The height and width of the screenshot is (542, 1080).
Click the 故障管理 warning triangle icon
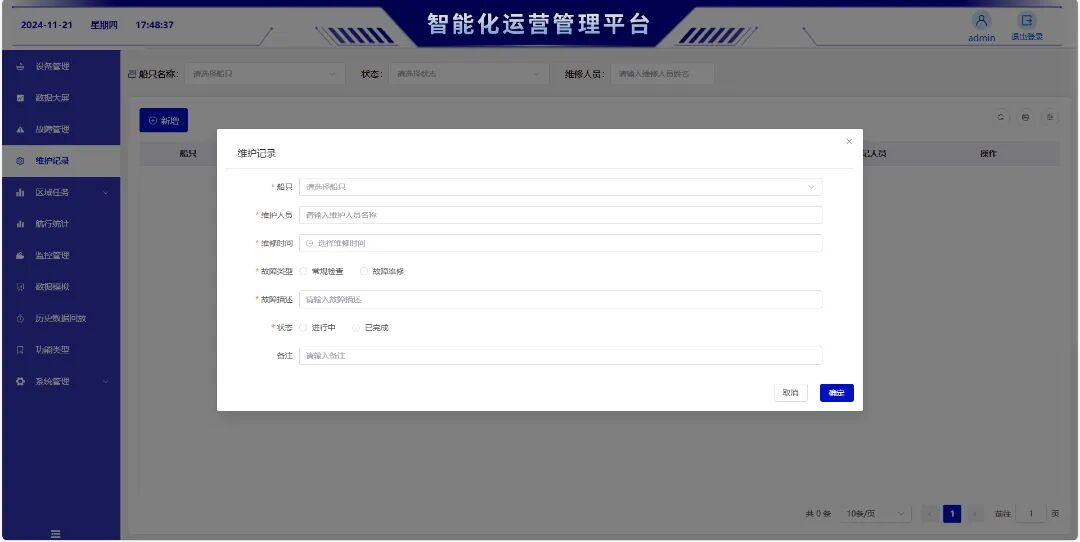20,130
